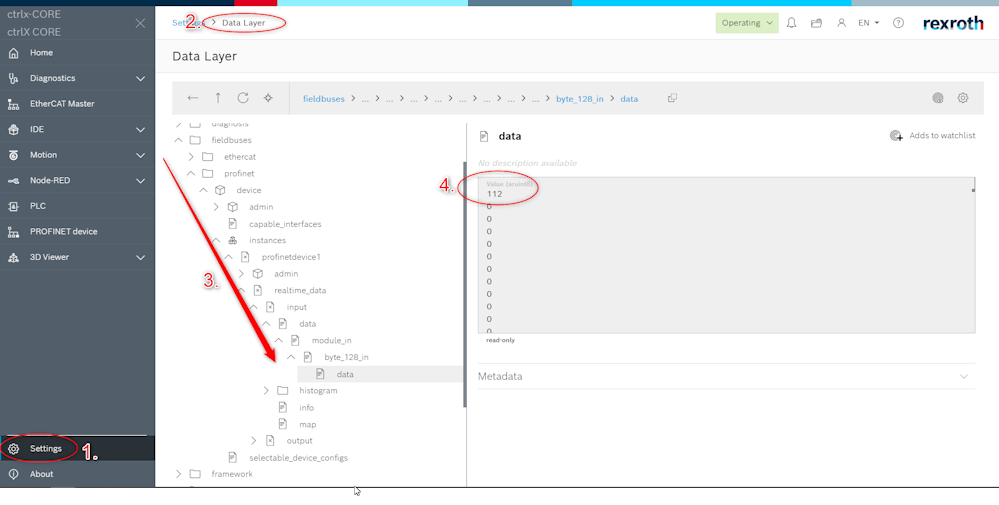Click the locate node crosshair icon

(268, 98)
